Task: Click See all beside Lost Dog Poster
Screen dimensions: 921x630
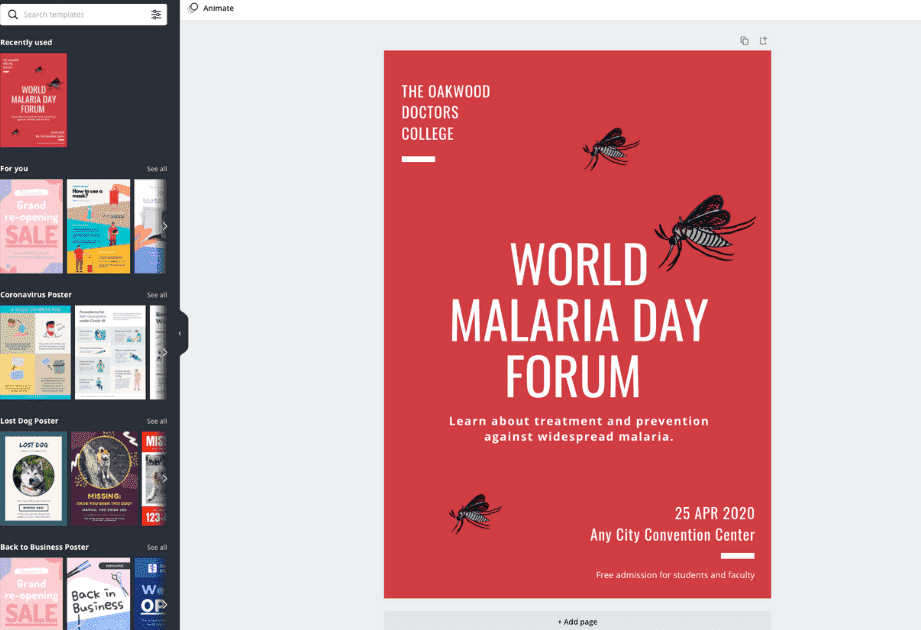Action: [x=157, y=421]
